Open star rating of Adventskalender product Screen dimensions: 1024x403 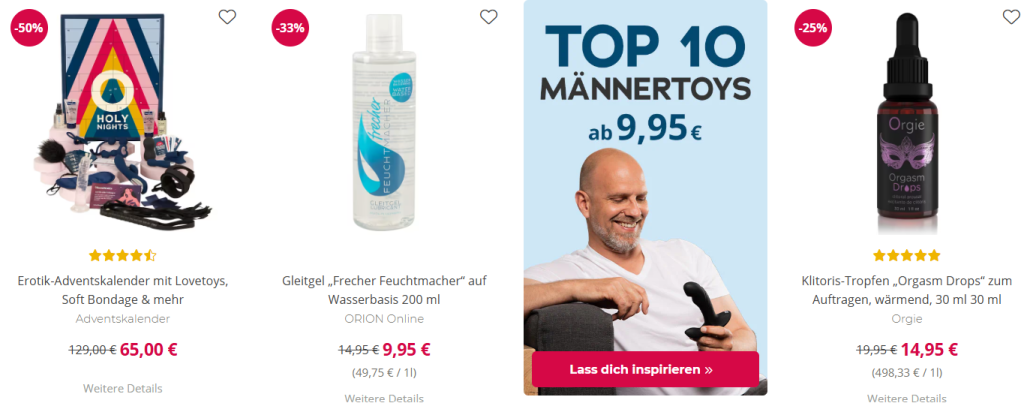pos(123,255)
